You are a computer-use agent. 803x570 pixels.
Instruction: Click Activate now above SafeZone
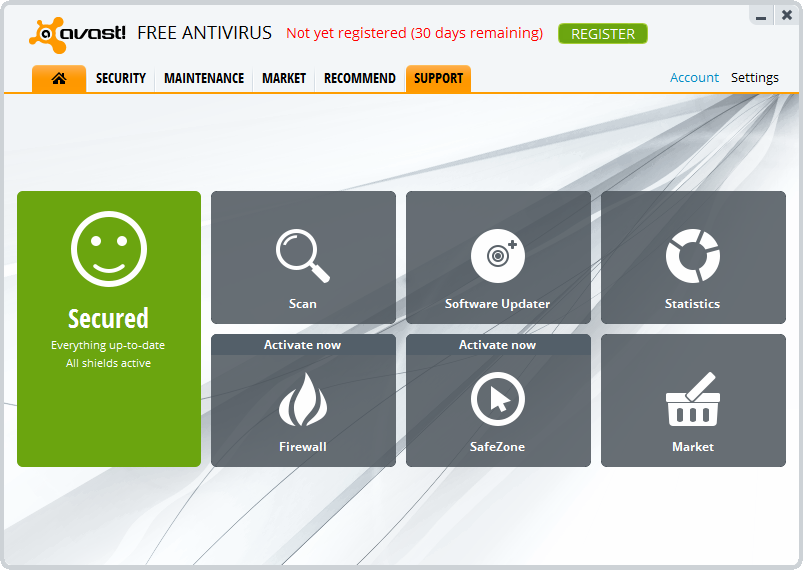coord(497,345)
